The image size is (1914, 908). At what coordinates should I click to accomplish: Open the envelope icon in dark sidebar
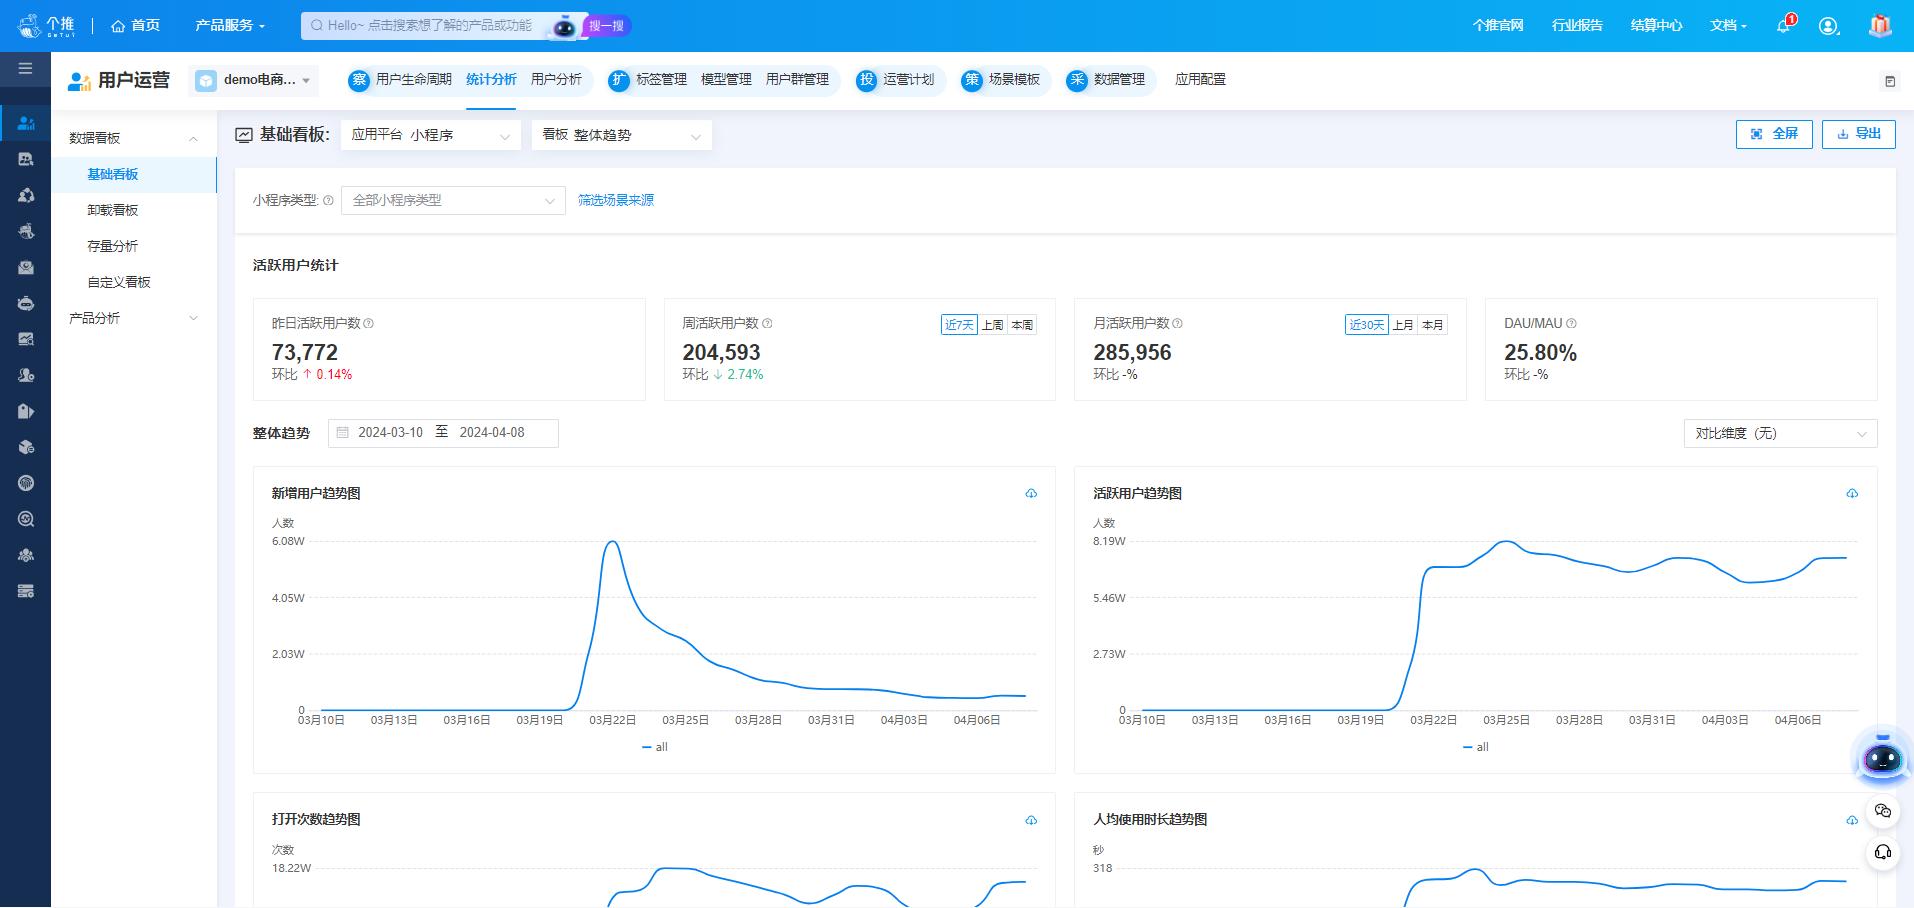click(26, 267)
